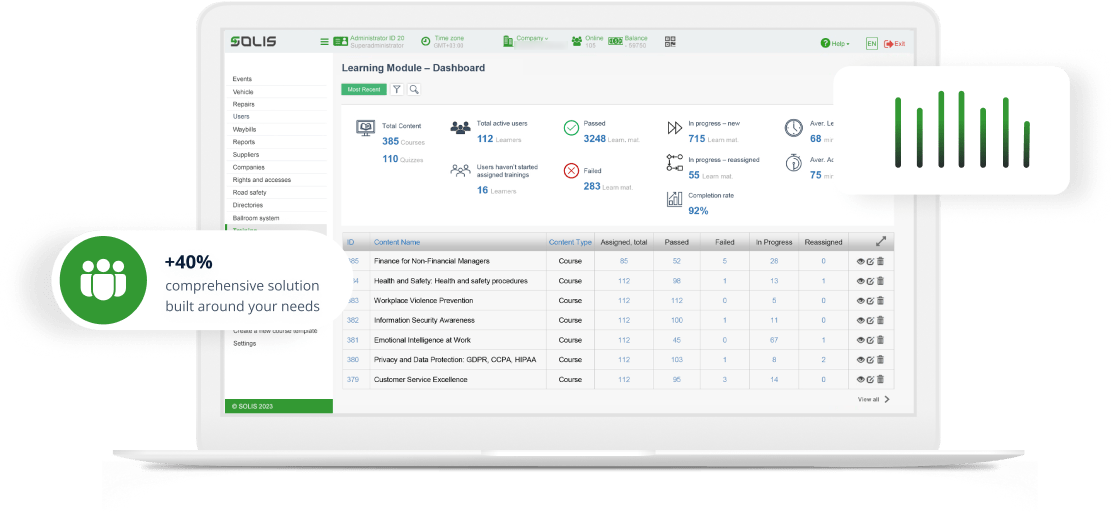Click the Completion rate chart icon
The image size is (1111, 512).
click(674, 199)
